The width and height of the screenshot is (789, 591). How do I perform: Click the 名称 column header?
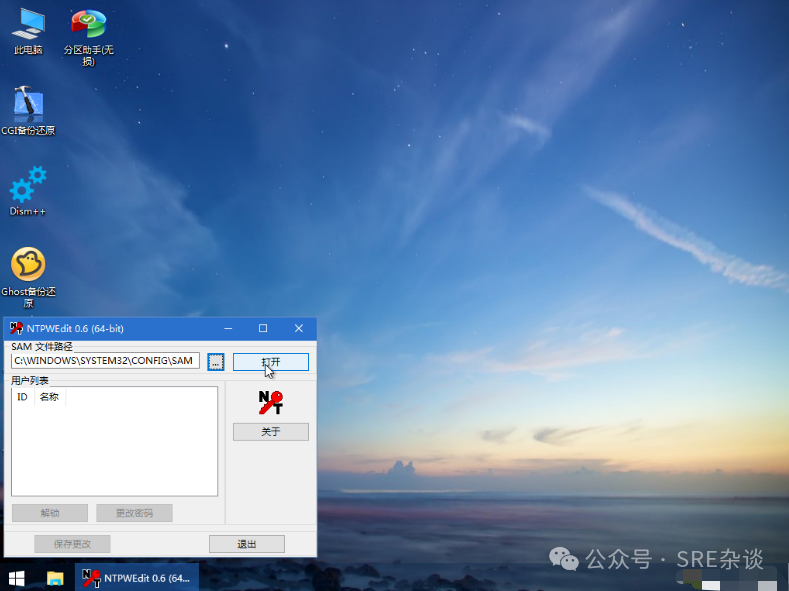point(49,397)
